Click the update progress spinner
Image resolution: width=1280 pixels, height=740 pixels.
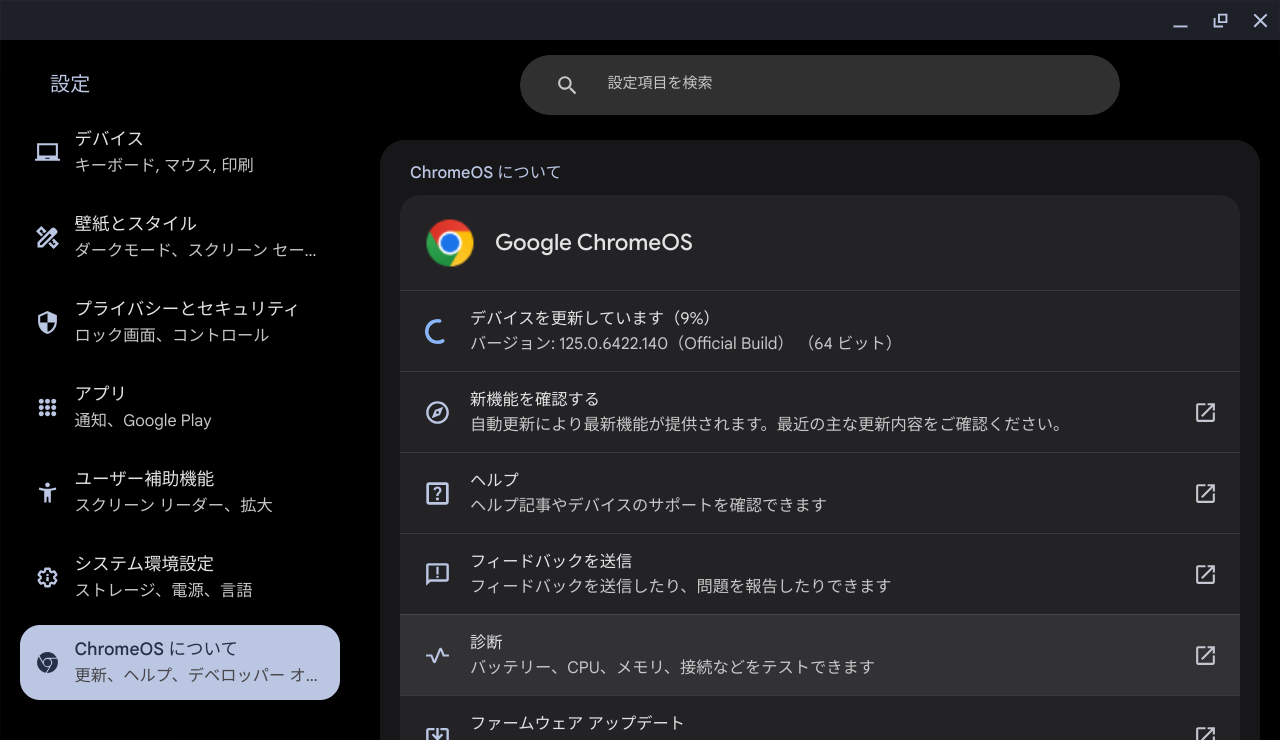pyautogui.click(x=435, y=330)
